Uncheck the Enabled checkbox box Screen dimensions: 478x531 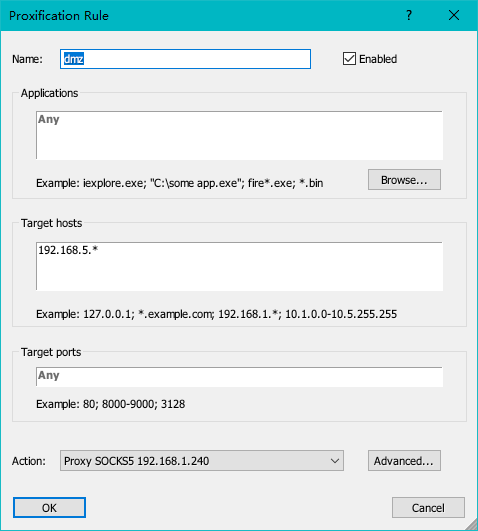pyautogui.click(x=349, y=59)
